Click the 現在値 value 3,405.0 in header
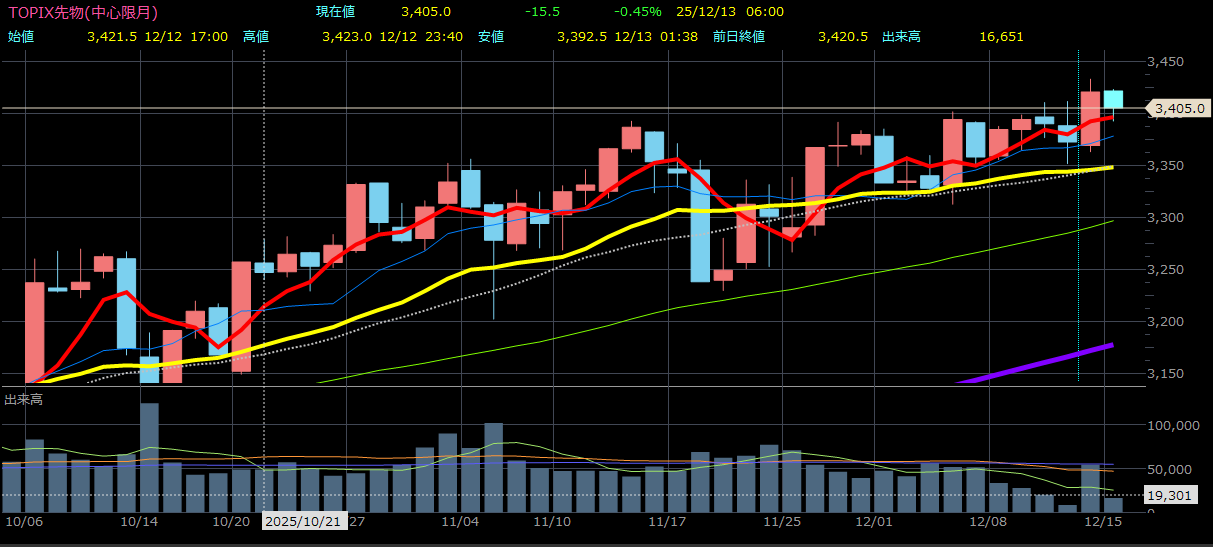 click(x=425, y=12)
